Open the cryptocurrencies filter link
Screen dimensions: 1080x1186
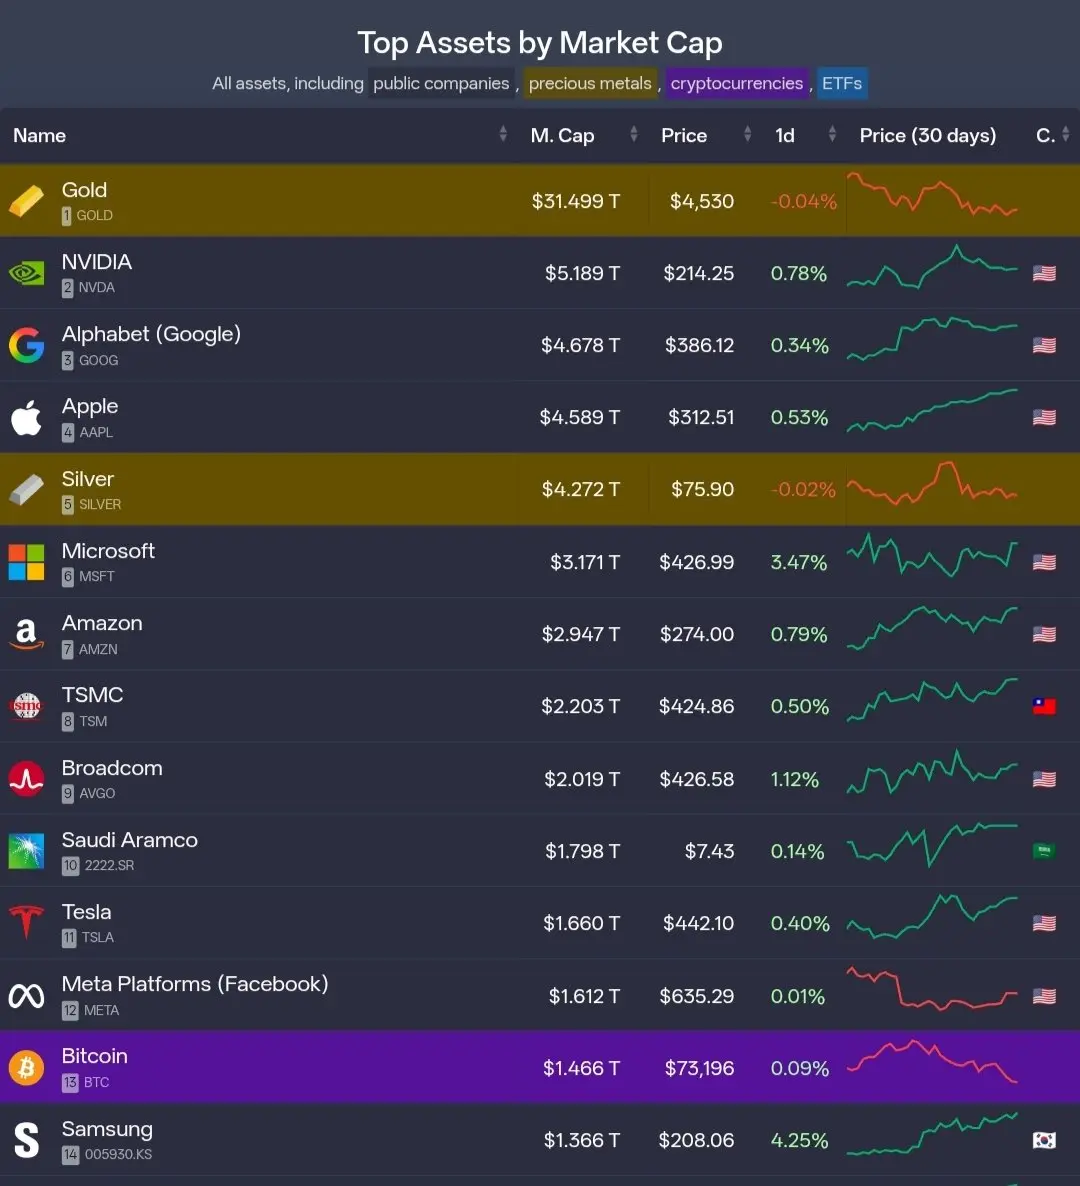coord(737,83)
